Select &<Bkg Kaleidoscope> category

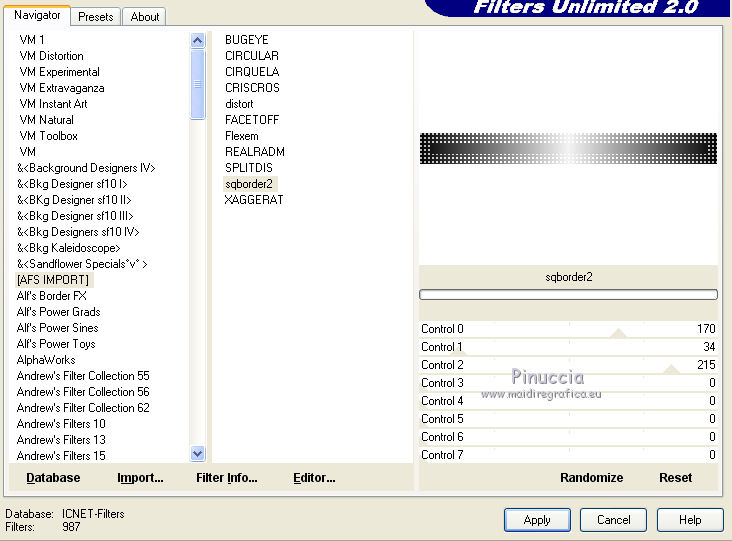point(68,248)
